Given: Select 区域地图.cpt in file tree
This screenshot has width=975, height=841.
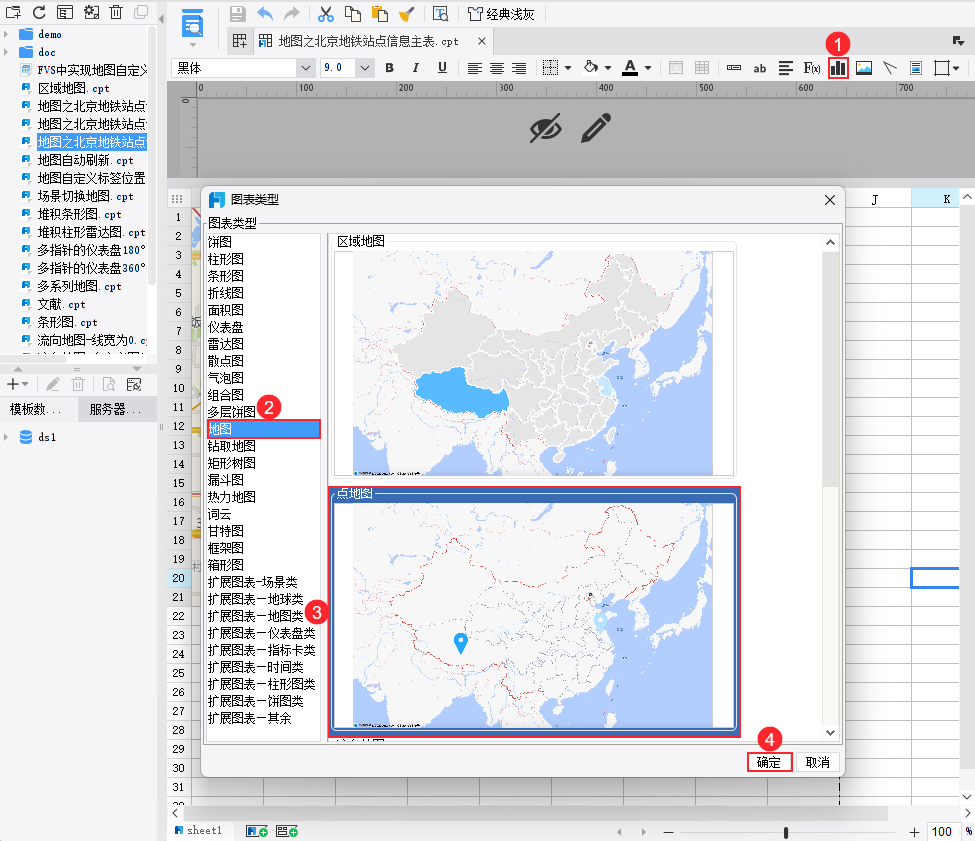Looking at the screenshot, I should click(73, 88).
